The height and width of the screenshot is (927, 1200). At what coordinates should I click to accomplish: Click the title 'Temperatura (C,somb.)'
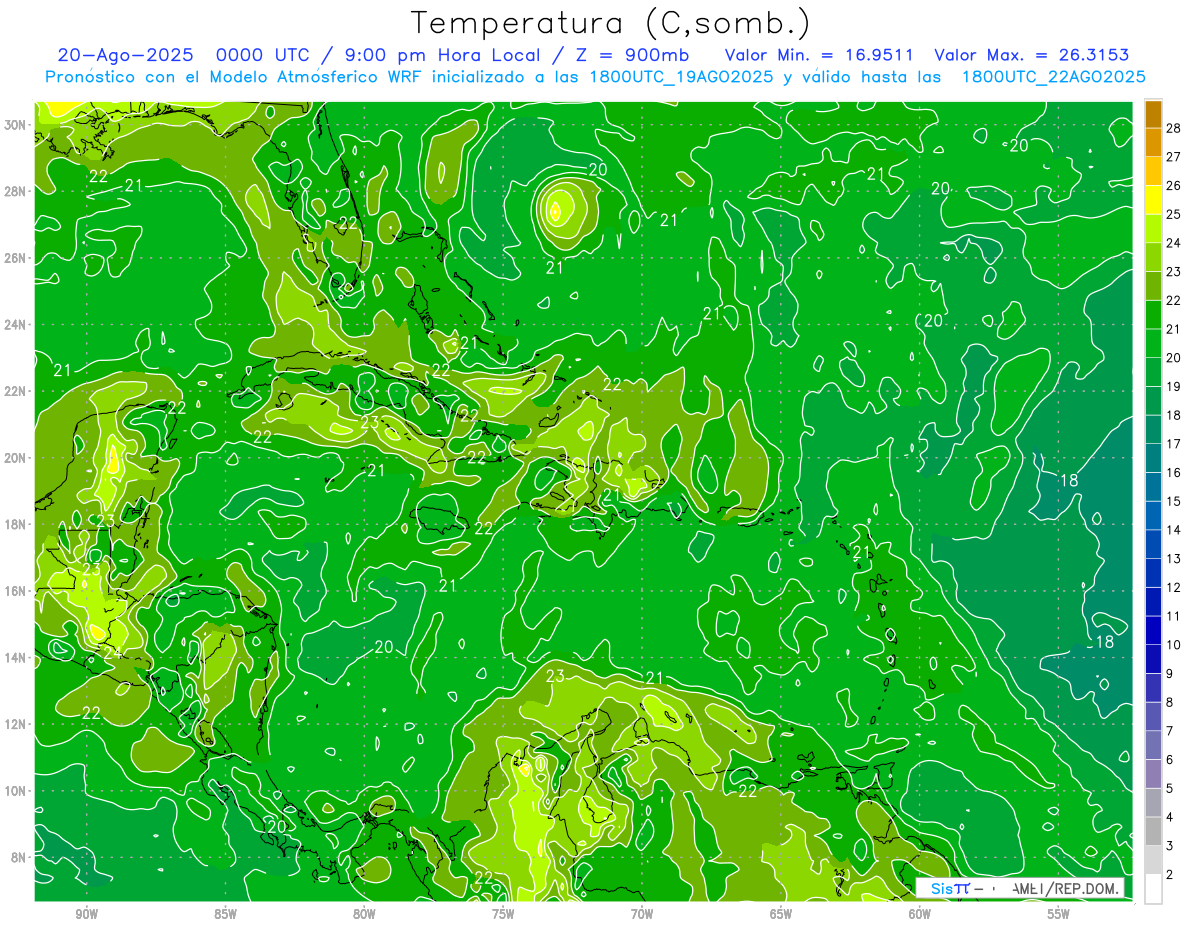tap(611, 23)
